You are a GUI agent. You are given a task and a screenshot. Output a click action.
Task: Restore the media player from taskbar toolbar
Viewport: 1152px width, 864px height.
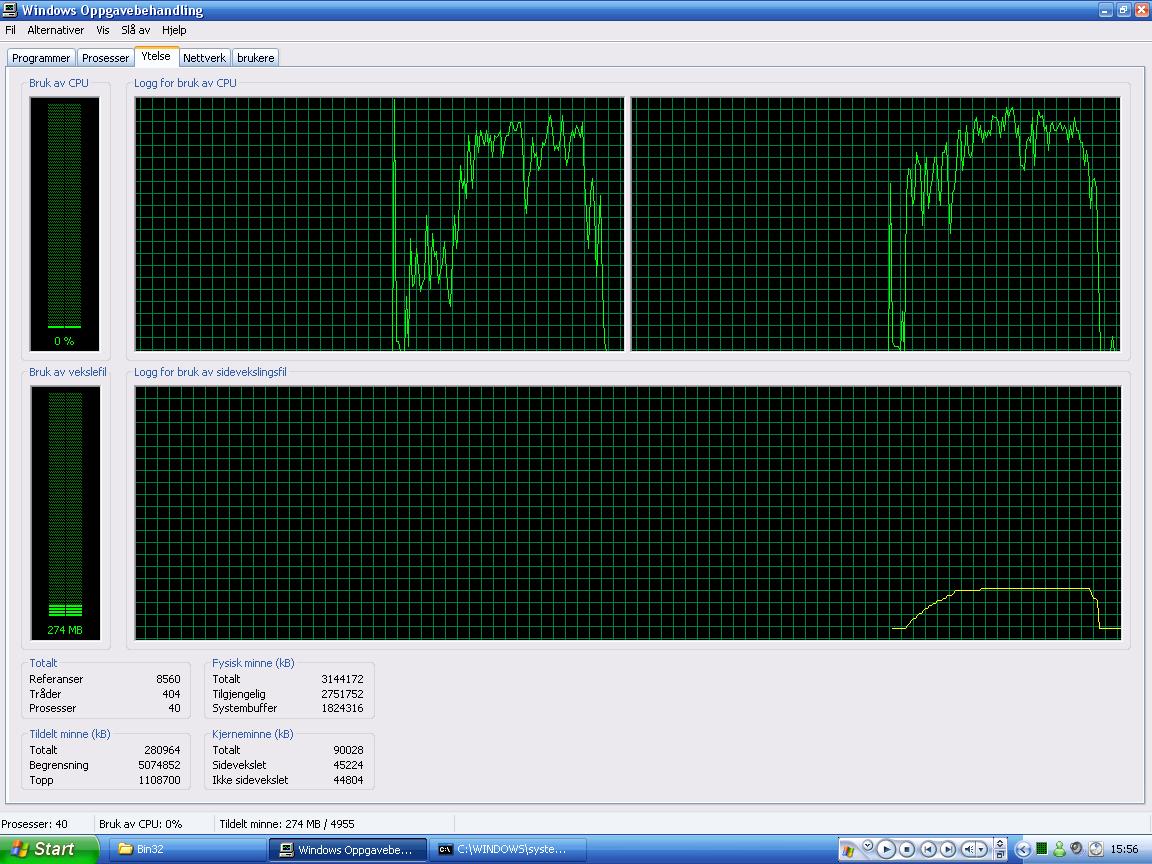point(1000,855)
